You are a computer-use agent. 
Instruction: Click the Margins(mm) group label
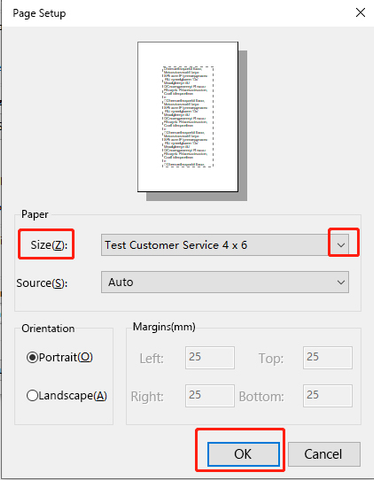[x=164, y=327]
